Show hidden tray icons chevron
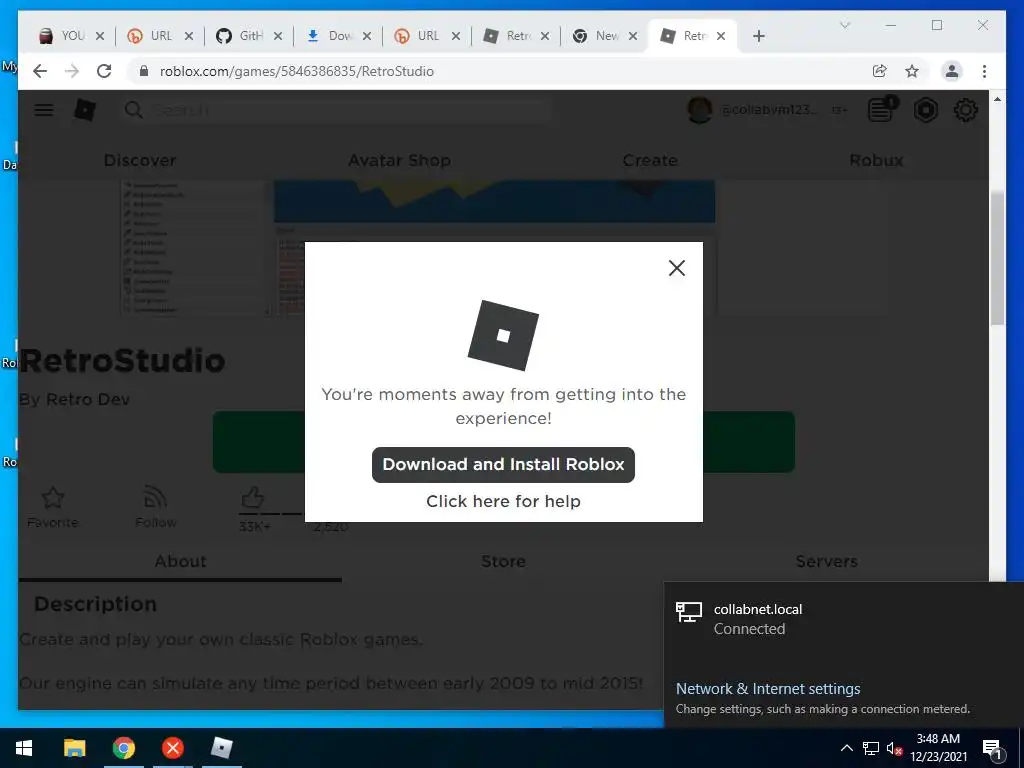 pos(846,748)
